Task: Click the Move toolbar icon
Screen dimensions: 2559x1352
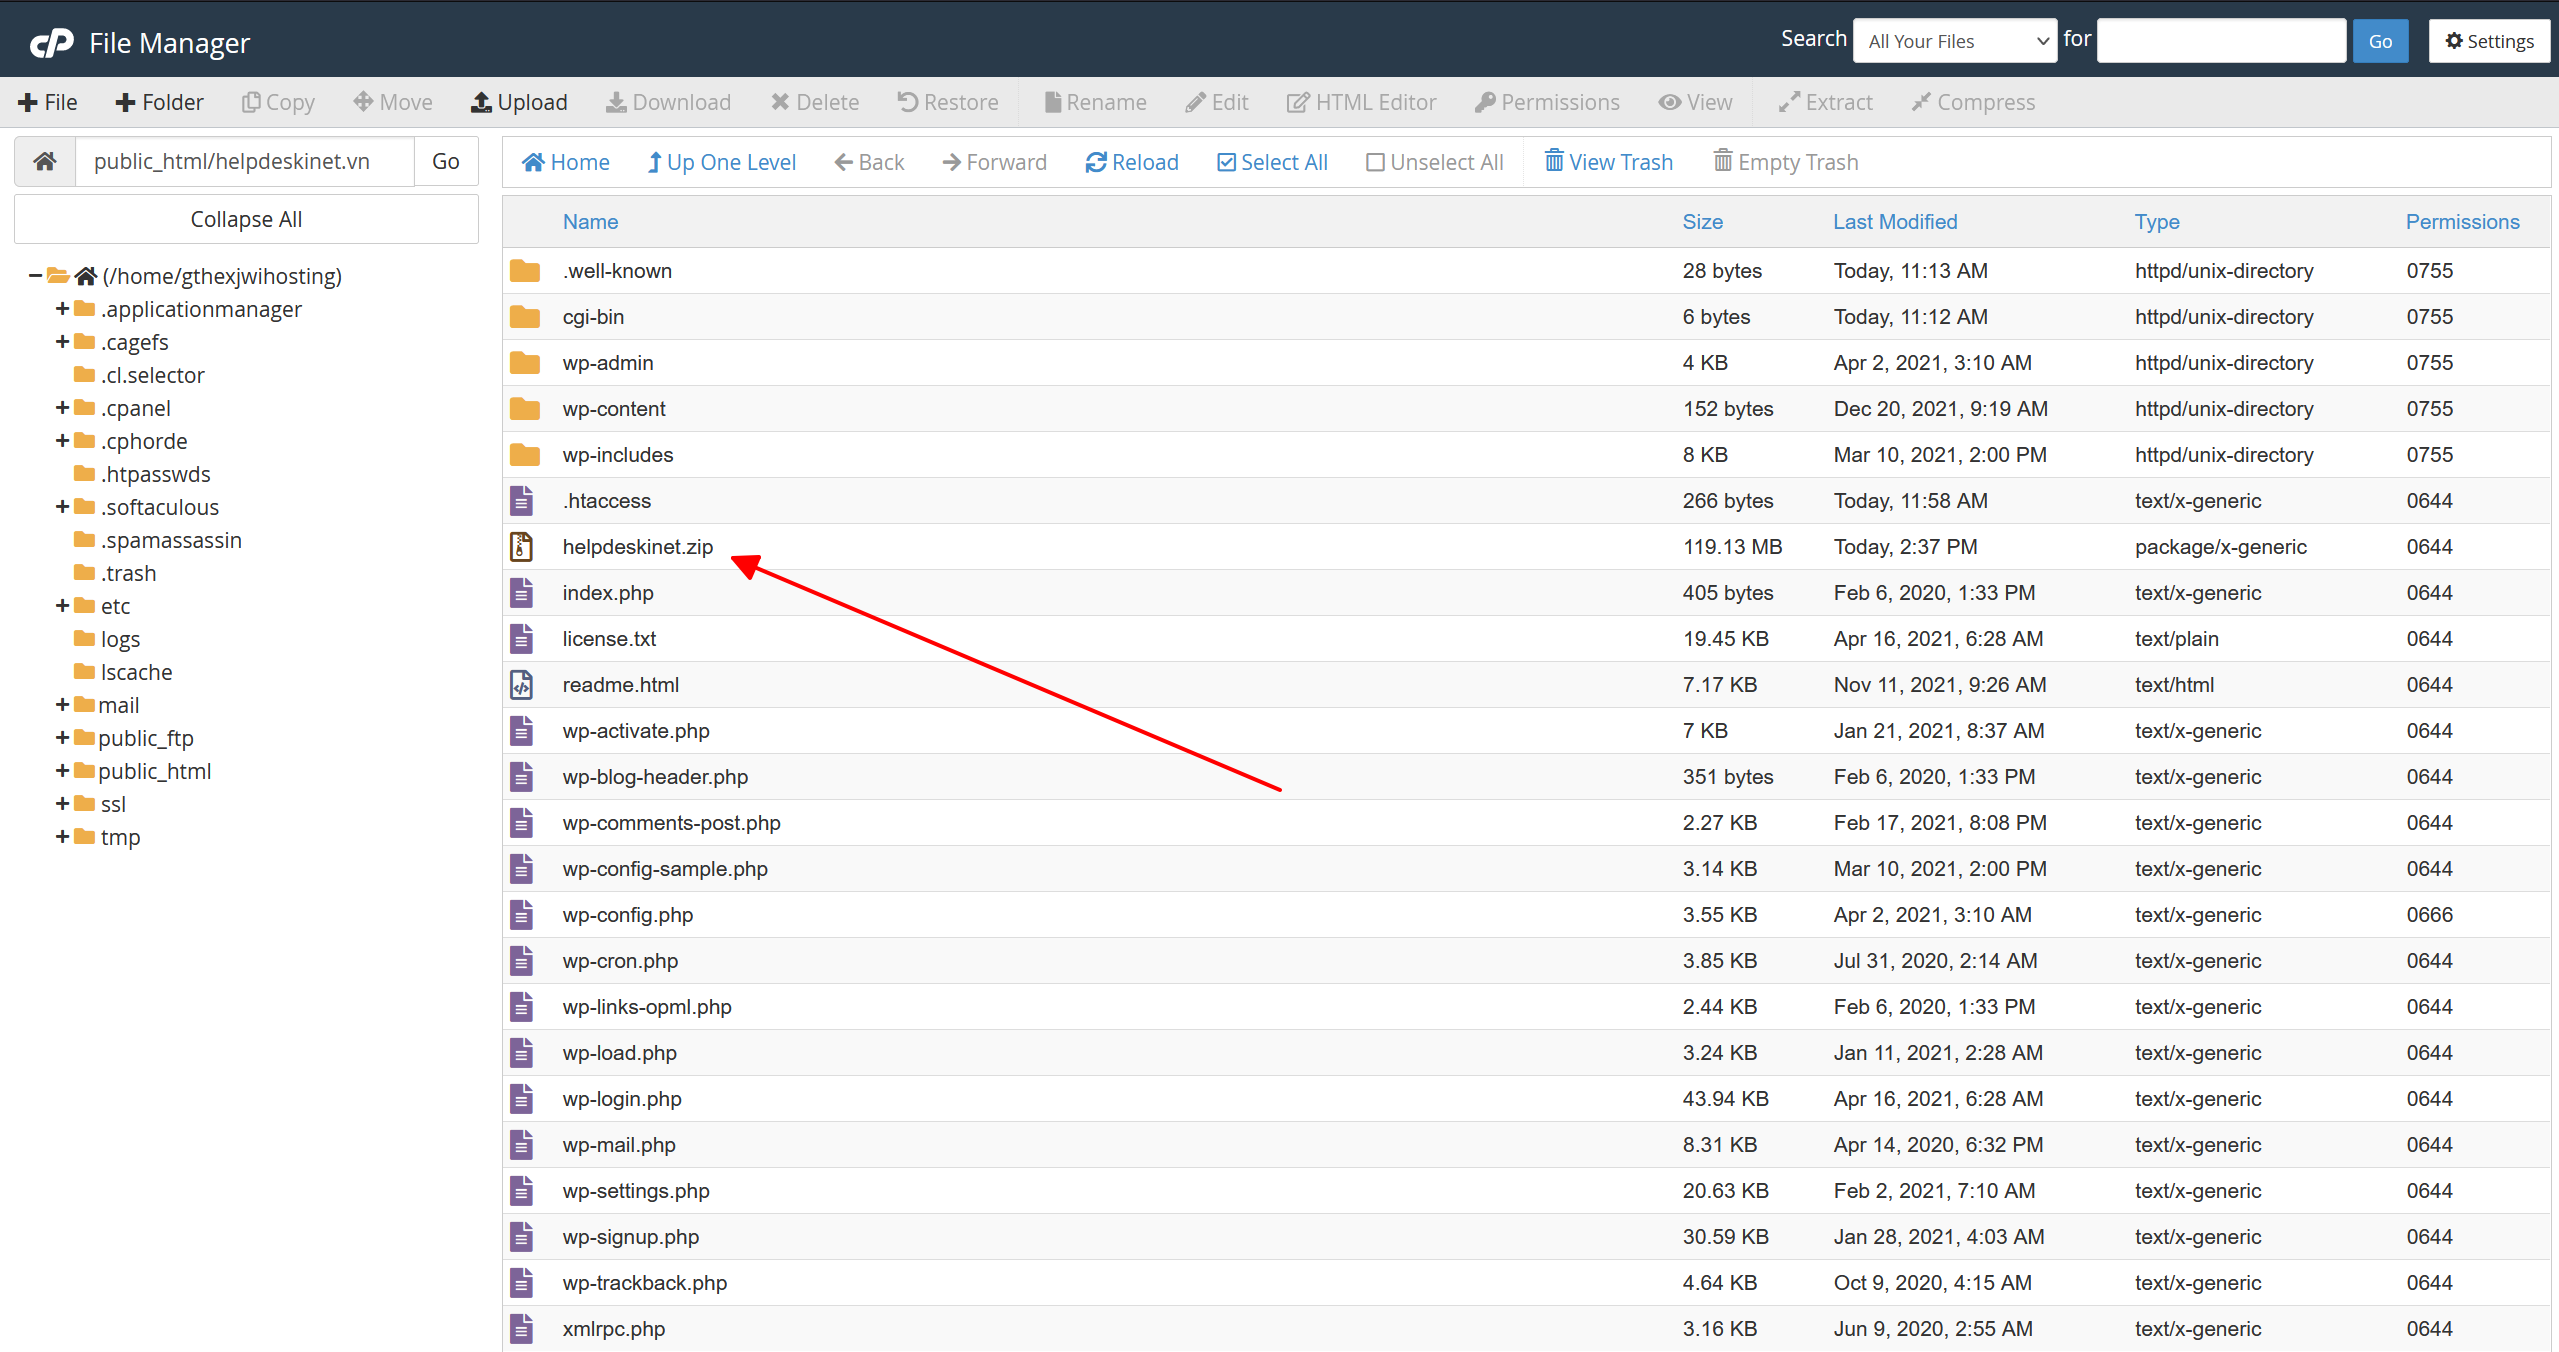Action: coord(363,102)
